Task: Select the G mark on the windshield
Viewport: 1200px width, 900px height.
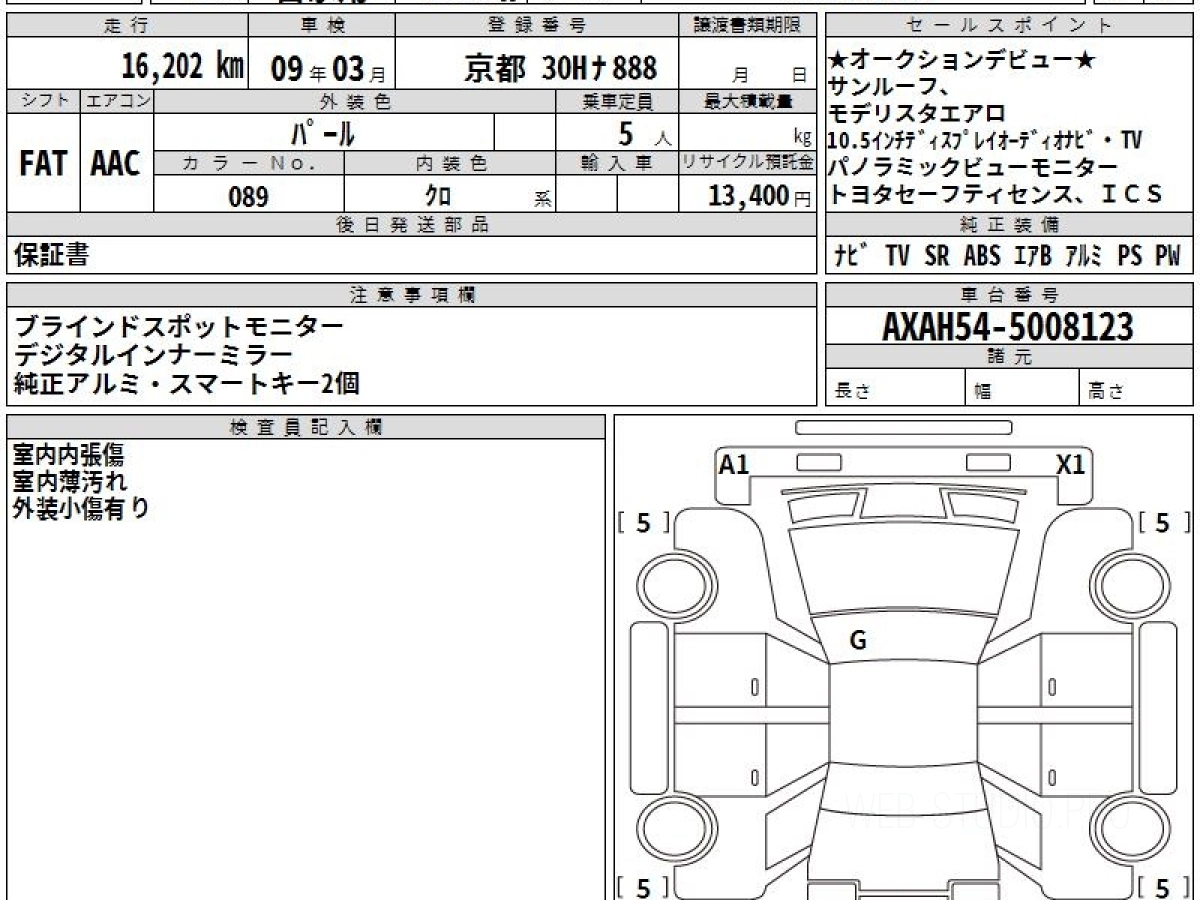Action: click(857, 641)
